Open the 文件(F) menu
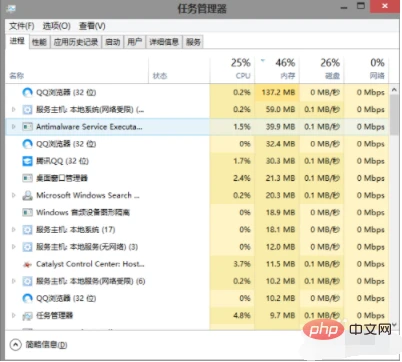402x362 pixels. 22,26
